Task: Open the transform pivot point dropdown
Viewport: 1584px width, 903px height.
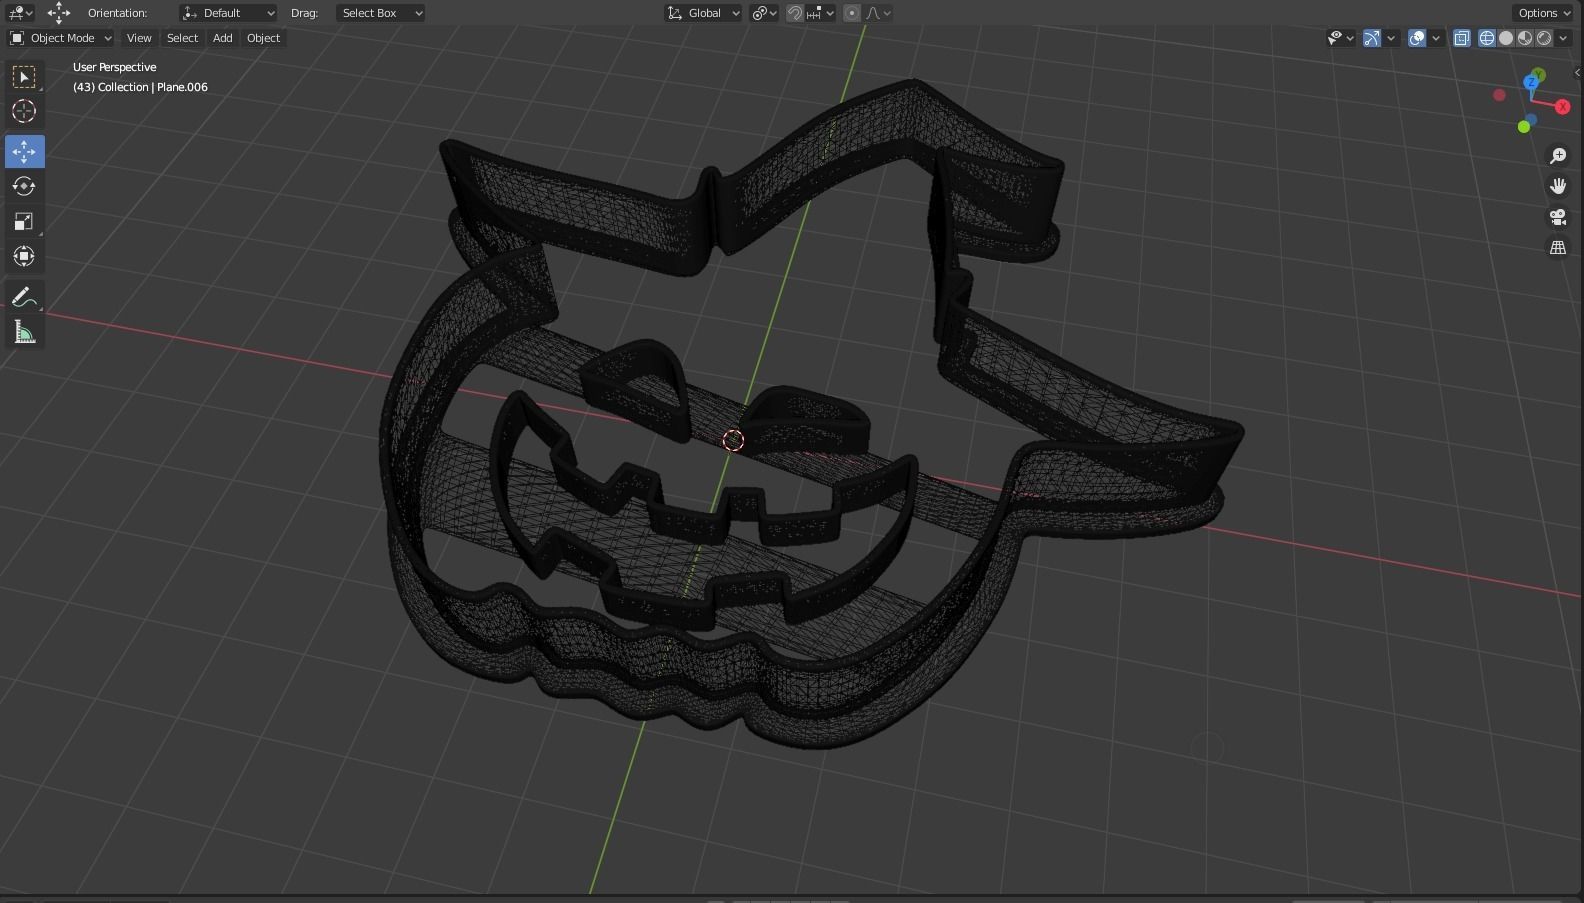Action: 765,13
